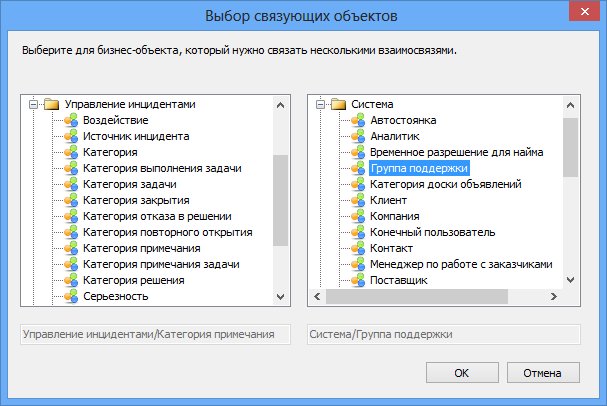Select Категория закрытия item
Viewport: 607px width, 406px height.
136,200
